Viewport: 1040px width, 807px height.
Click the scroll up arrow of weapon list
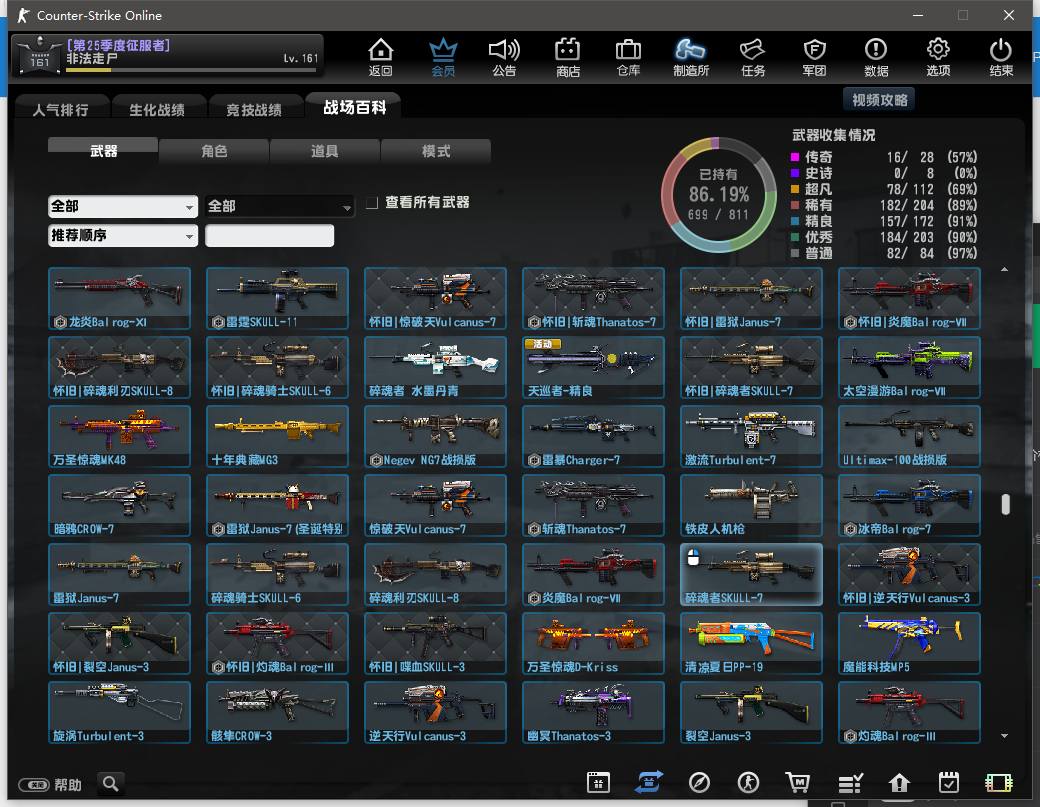coord(1005,269)
